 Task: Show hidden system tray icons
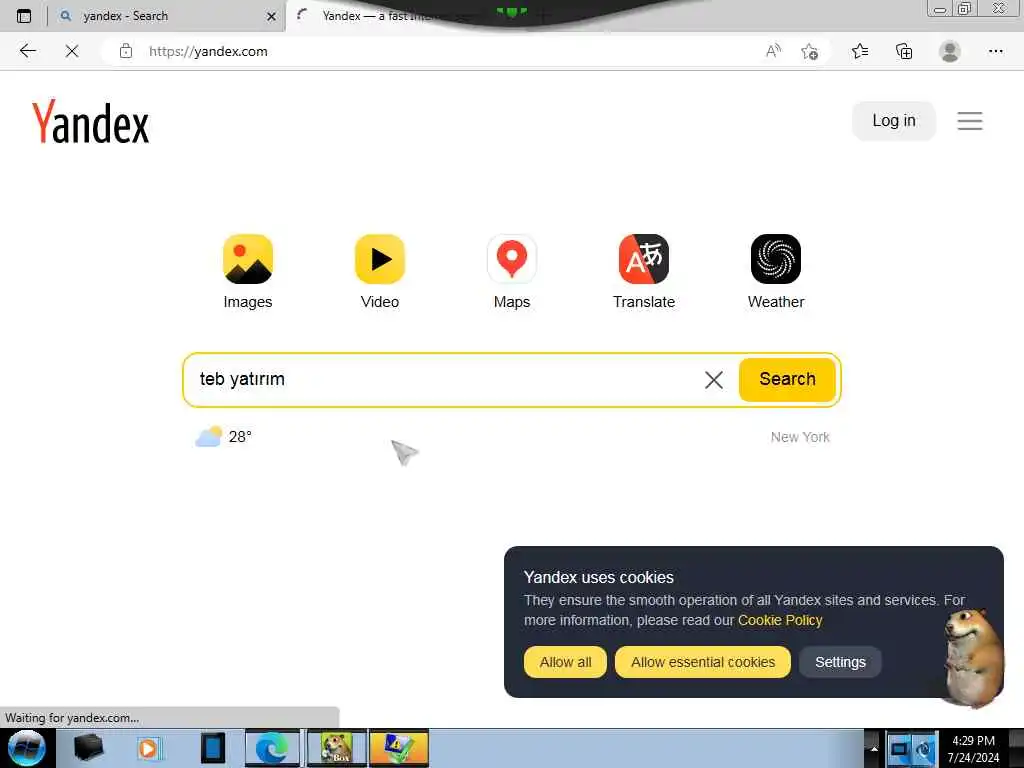[x=873, y=748]
